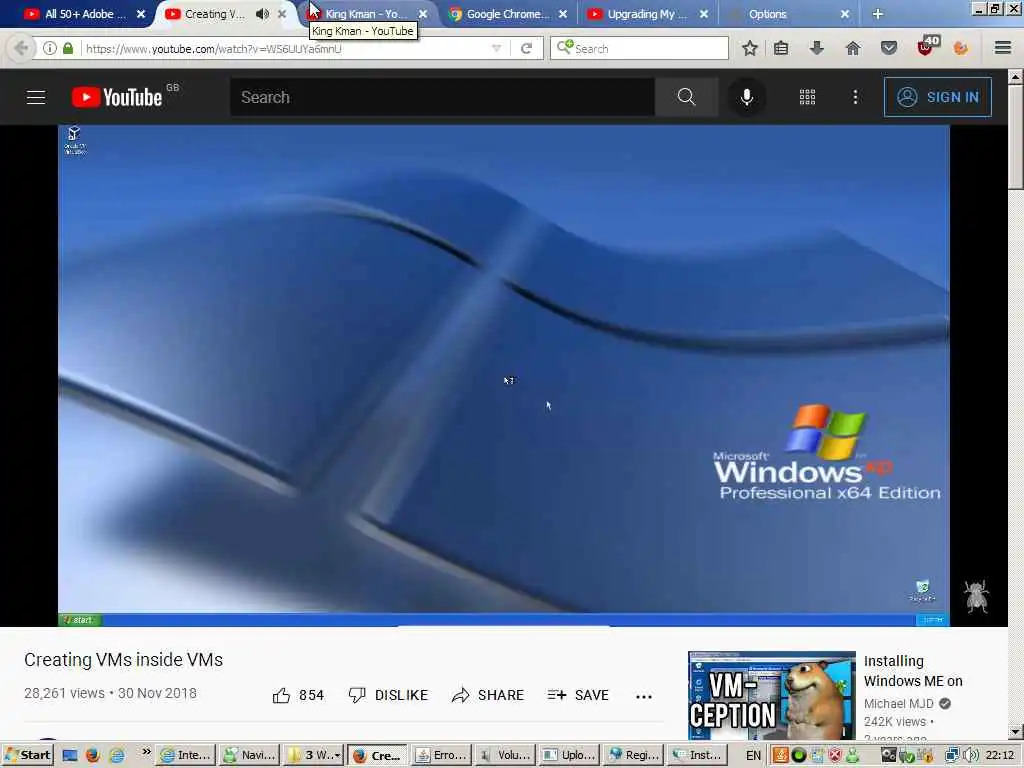
Task: Open the Windows Start menu
Action: 27,755
